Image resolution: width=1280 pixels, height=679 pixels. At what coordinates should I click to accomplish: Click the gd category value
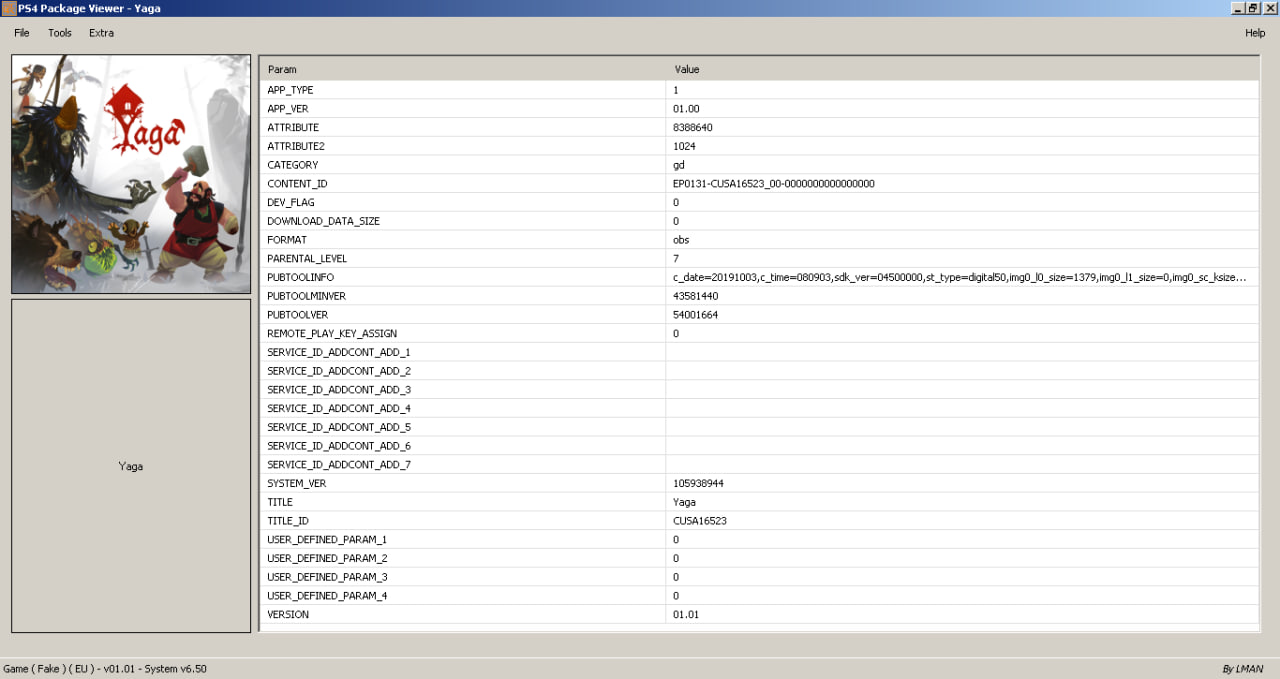679,165
